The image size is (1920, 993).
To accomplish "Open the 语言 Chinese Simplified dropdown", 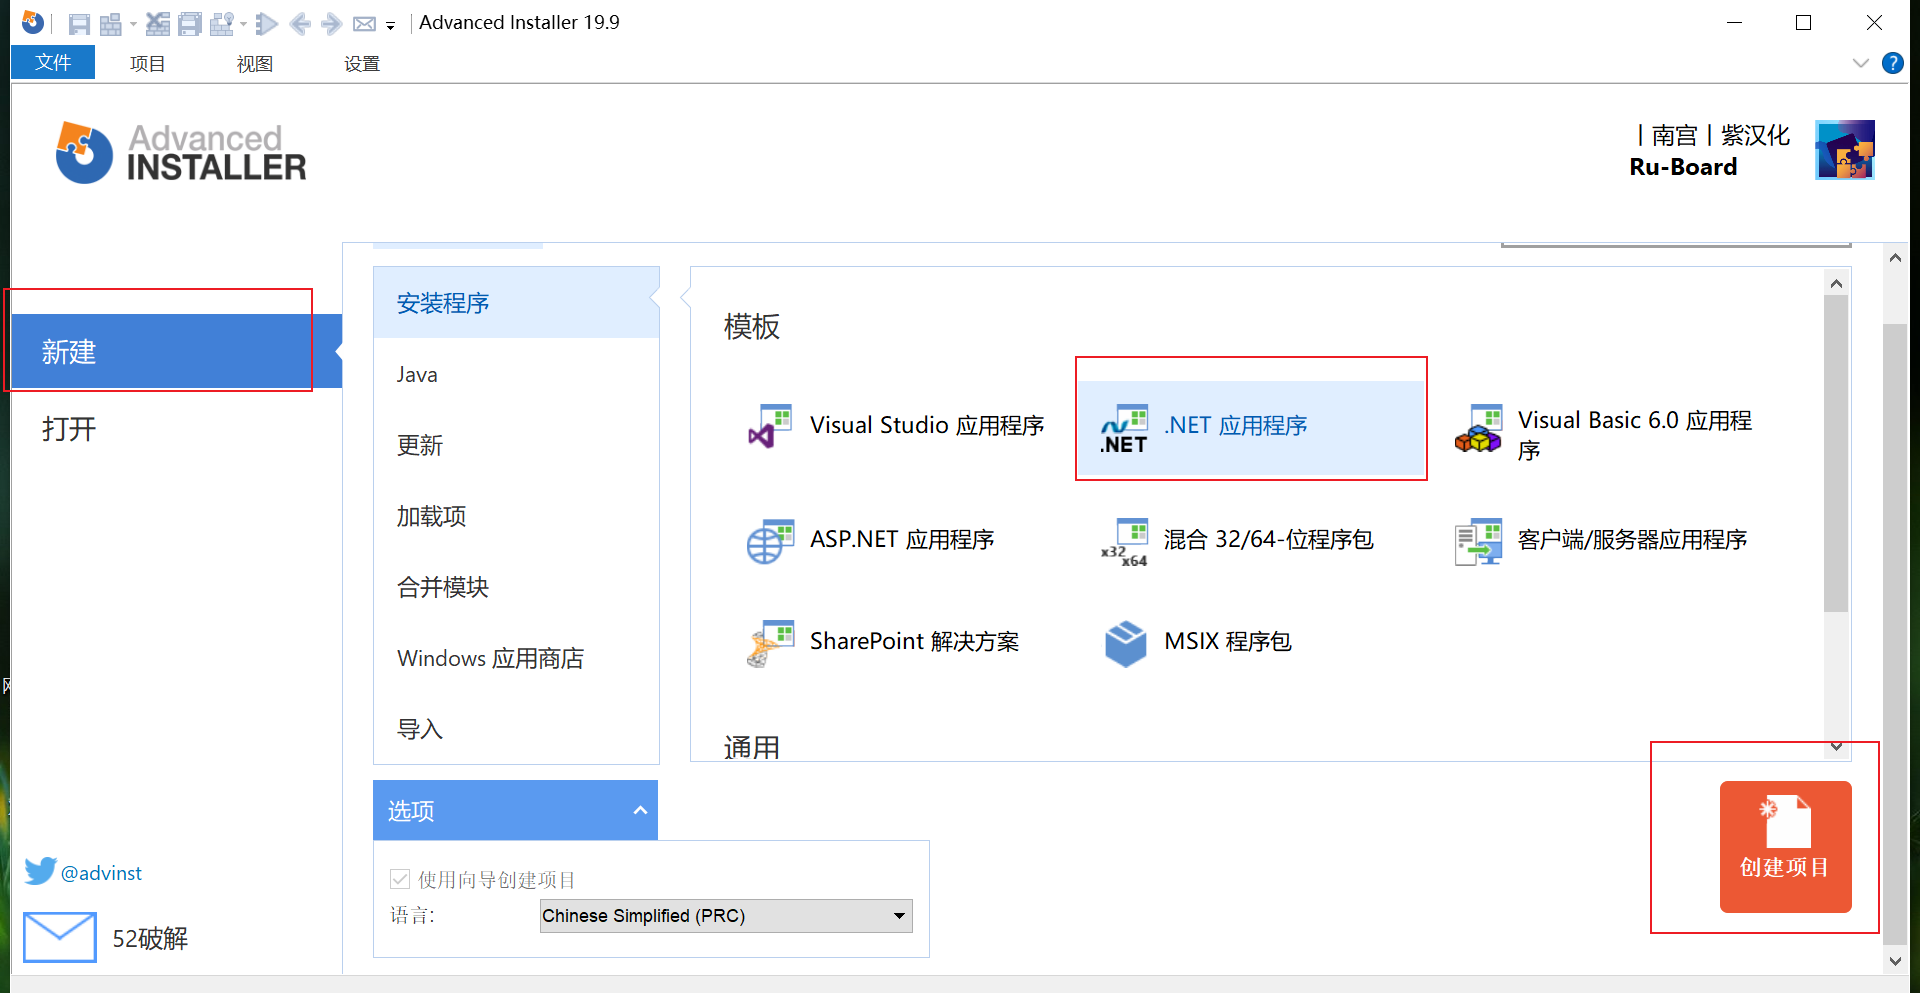I will [726, 916].
